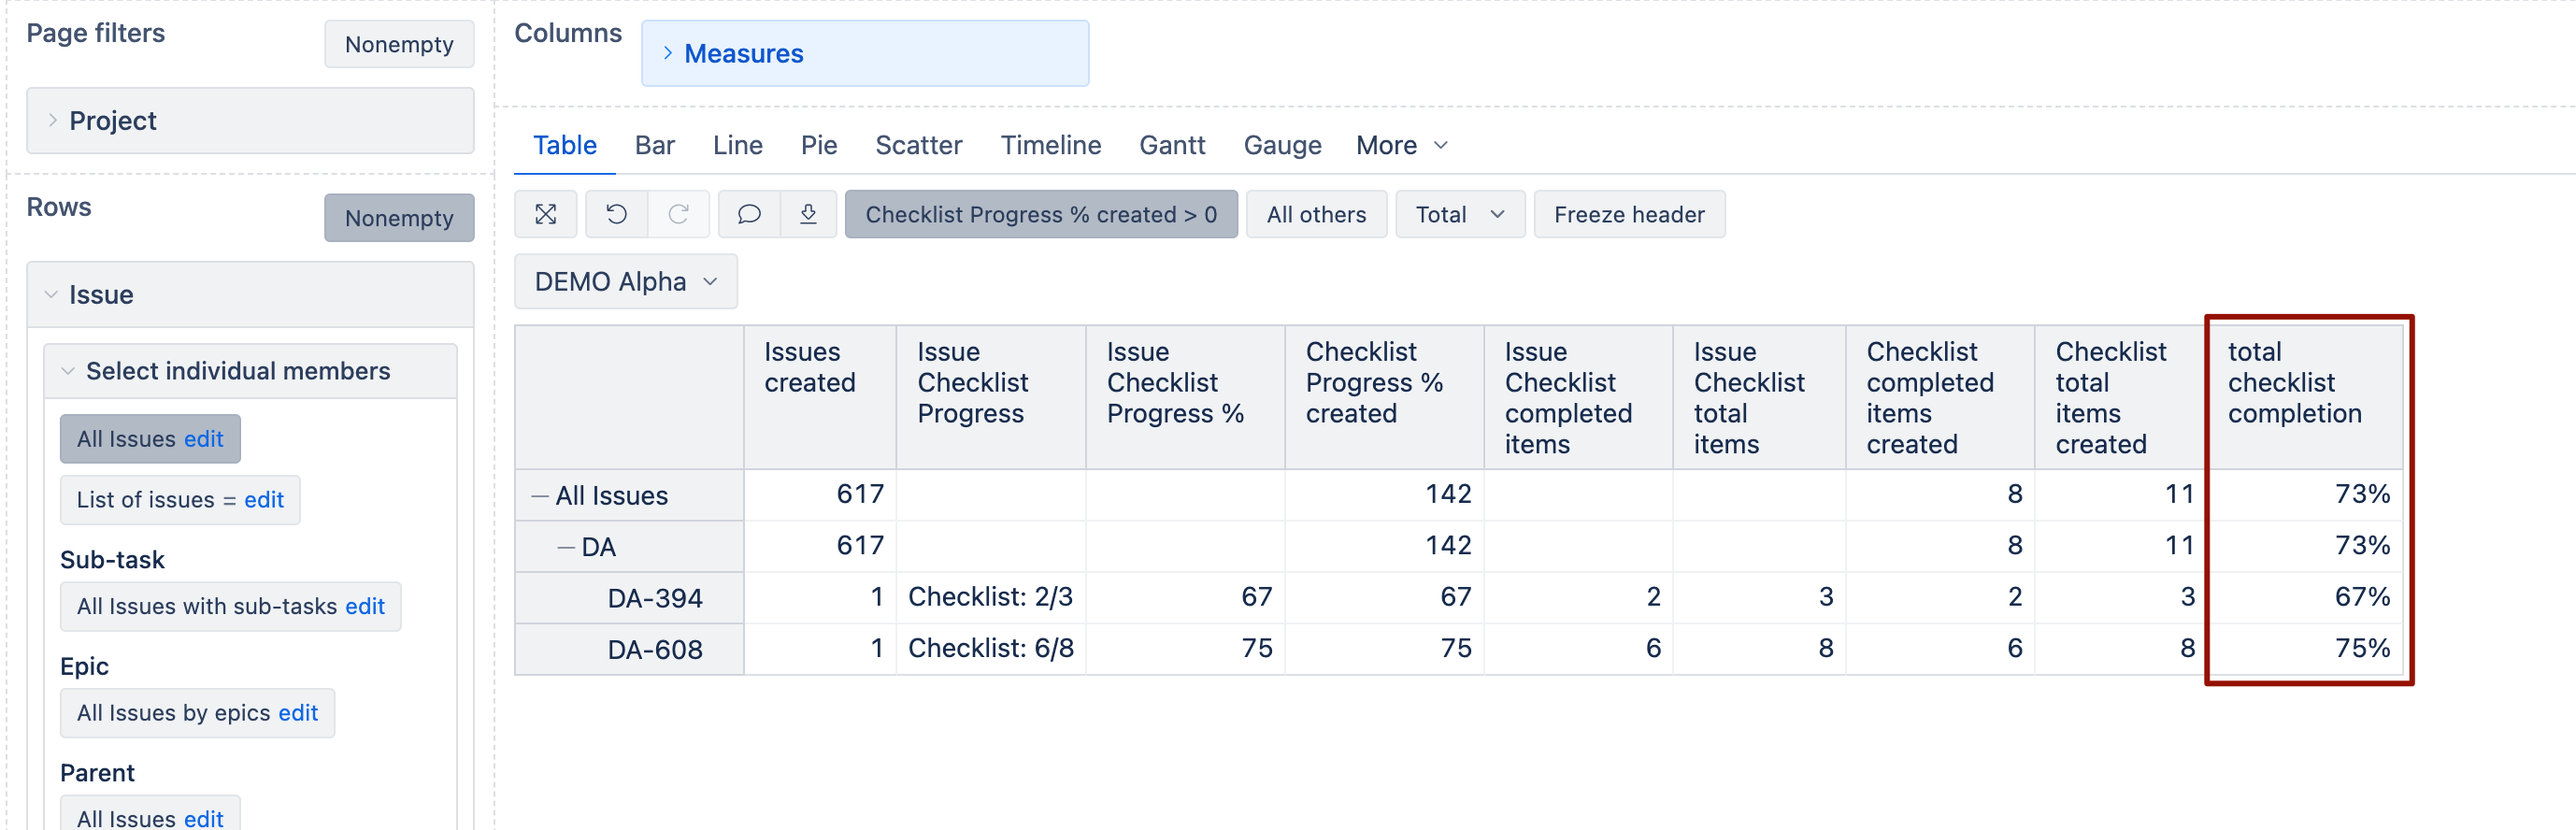Viewport: 2576px width, 830px height.
Task: Open the comment bubble icon
Action: [749, 214]
